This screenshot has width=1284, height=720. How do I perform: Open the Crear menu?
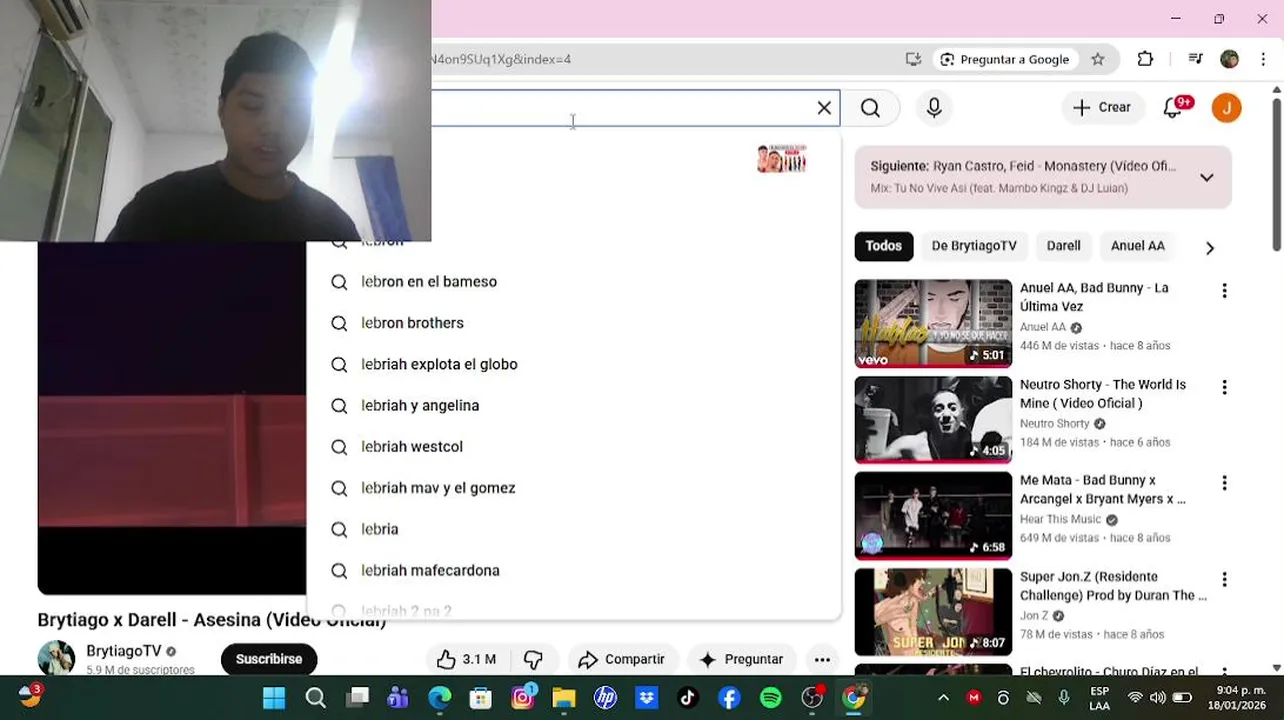click(x=1102, y=107)
